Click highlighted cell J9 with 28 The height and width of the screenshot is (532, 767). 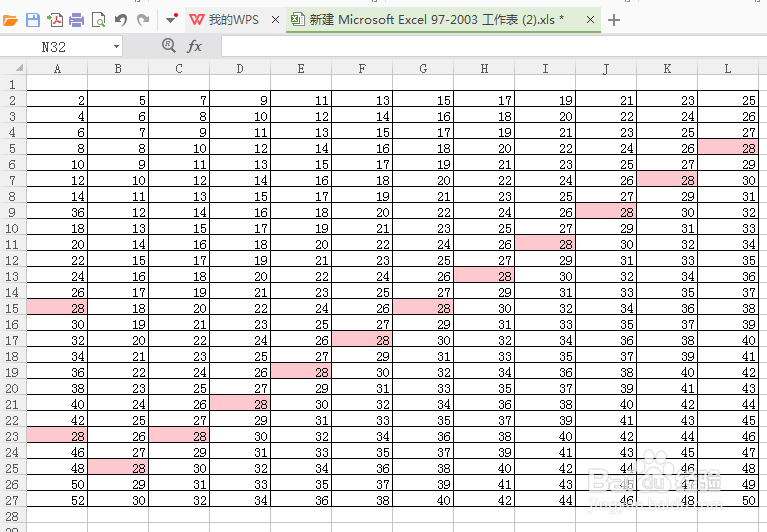coord(606,212)
